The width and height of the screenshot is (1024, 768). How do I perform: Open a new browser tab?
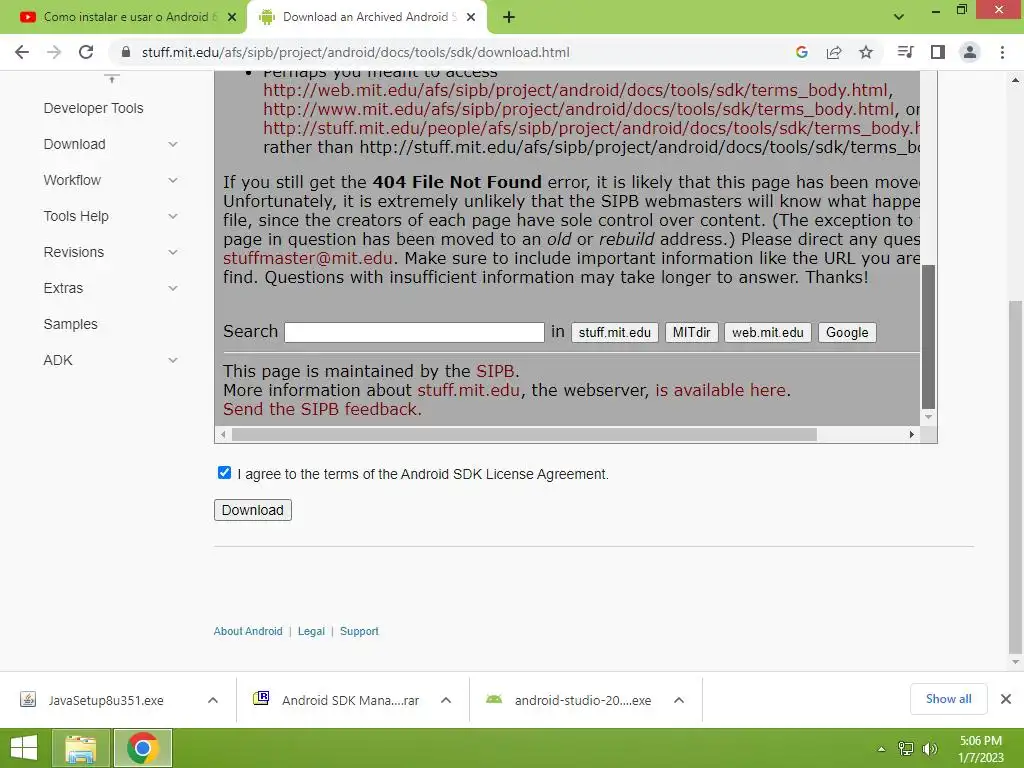point(509,17)
